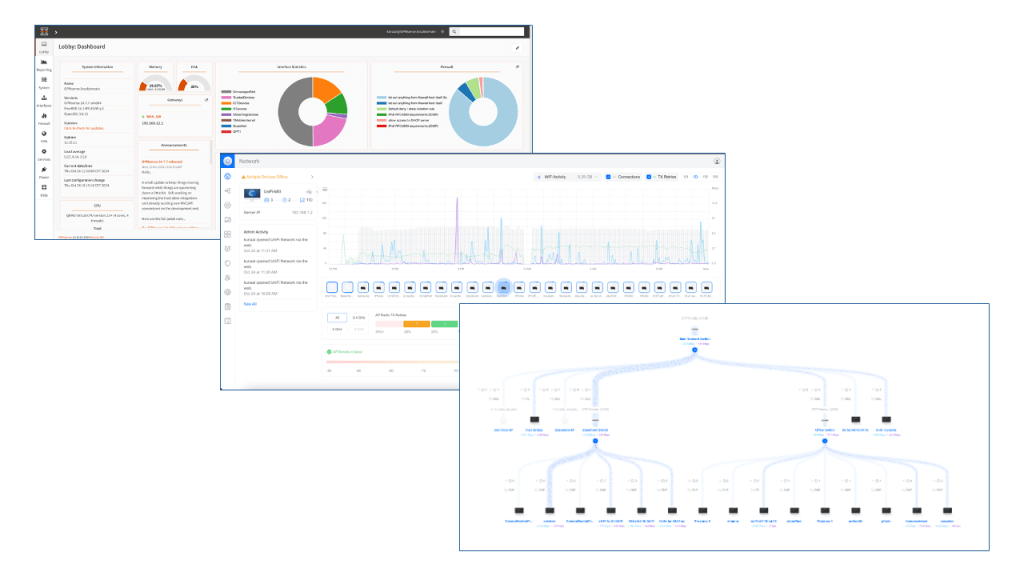Open the Services gear icon in sidebar

click(x=44, y=154)
